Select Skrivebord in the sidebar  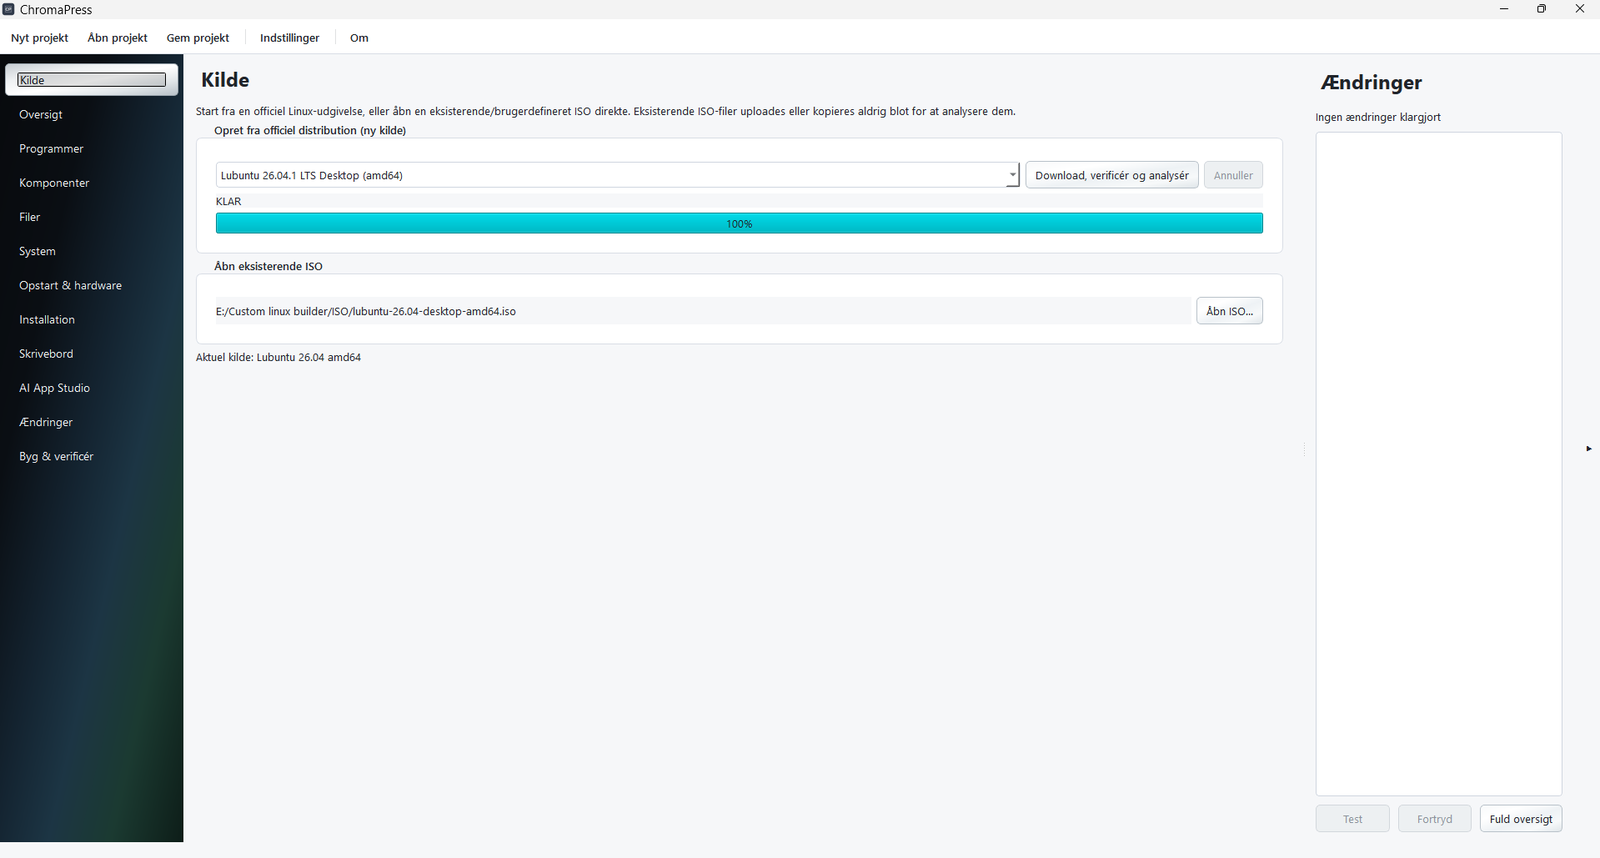pyautogui.click(x=92, y=354)
